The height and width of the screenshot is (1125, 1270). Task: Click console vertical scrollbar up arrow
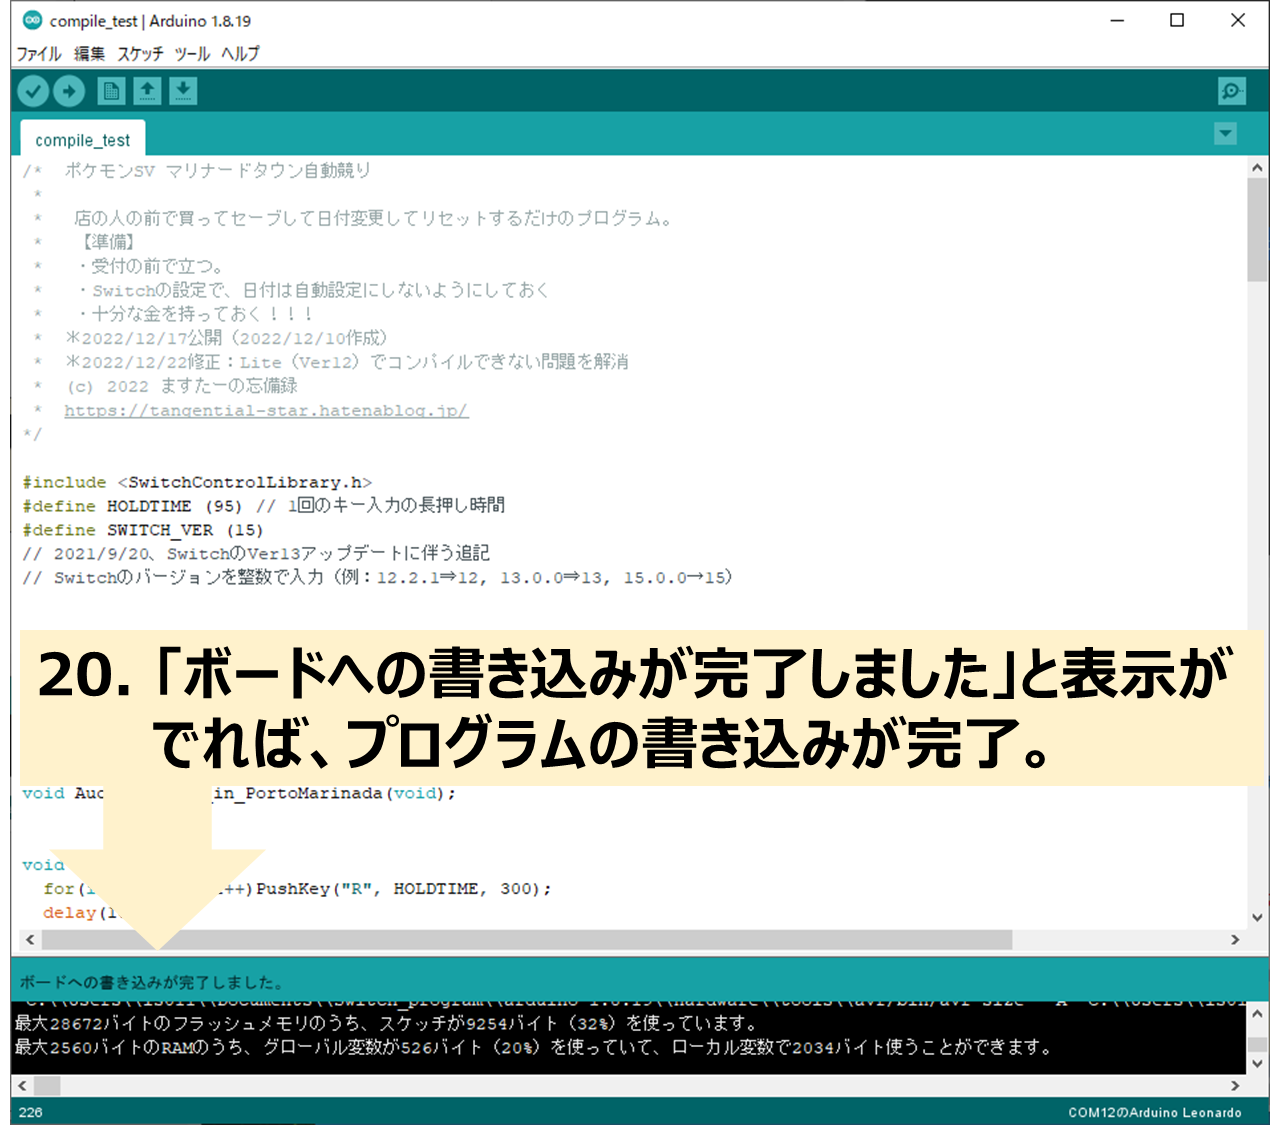pos(1258,1013)
